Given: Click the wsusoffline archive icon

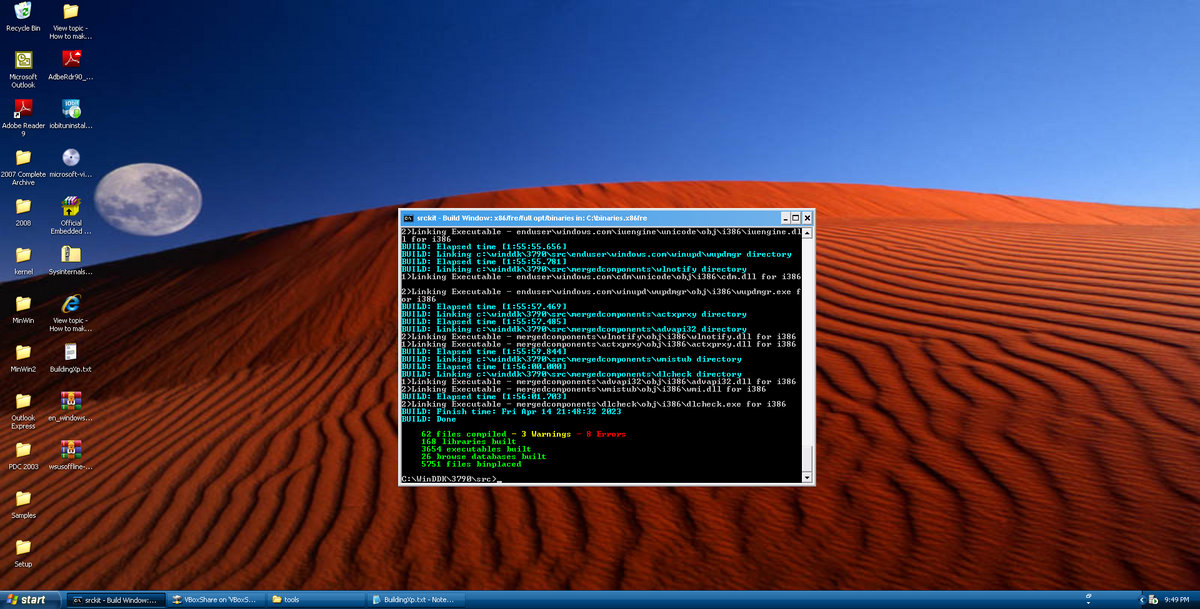Looking at the screenshot, I should [71, 450].
